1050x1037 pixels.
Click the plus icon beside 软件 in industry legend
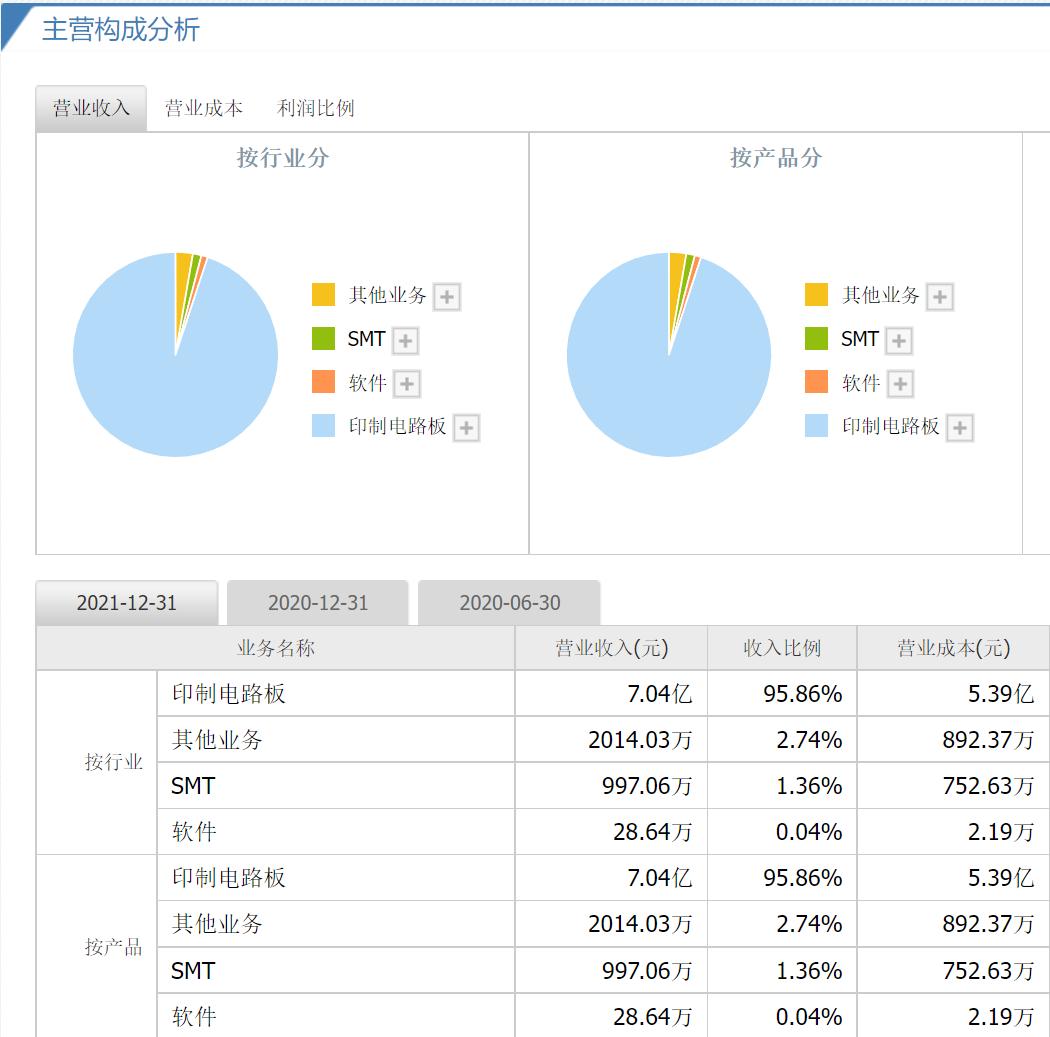click(x=405, y=383)
